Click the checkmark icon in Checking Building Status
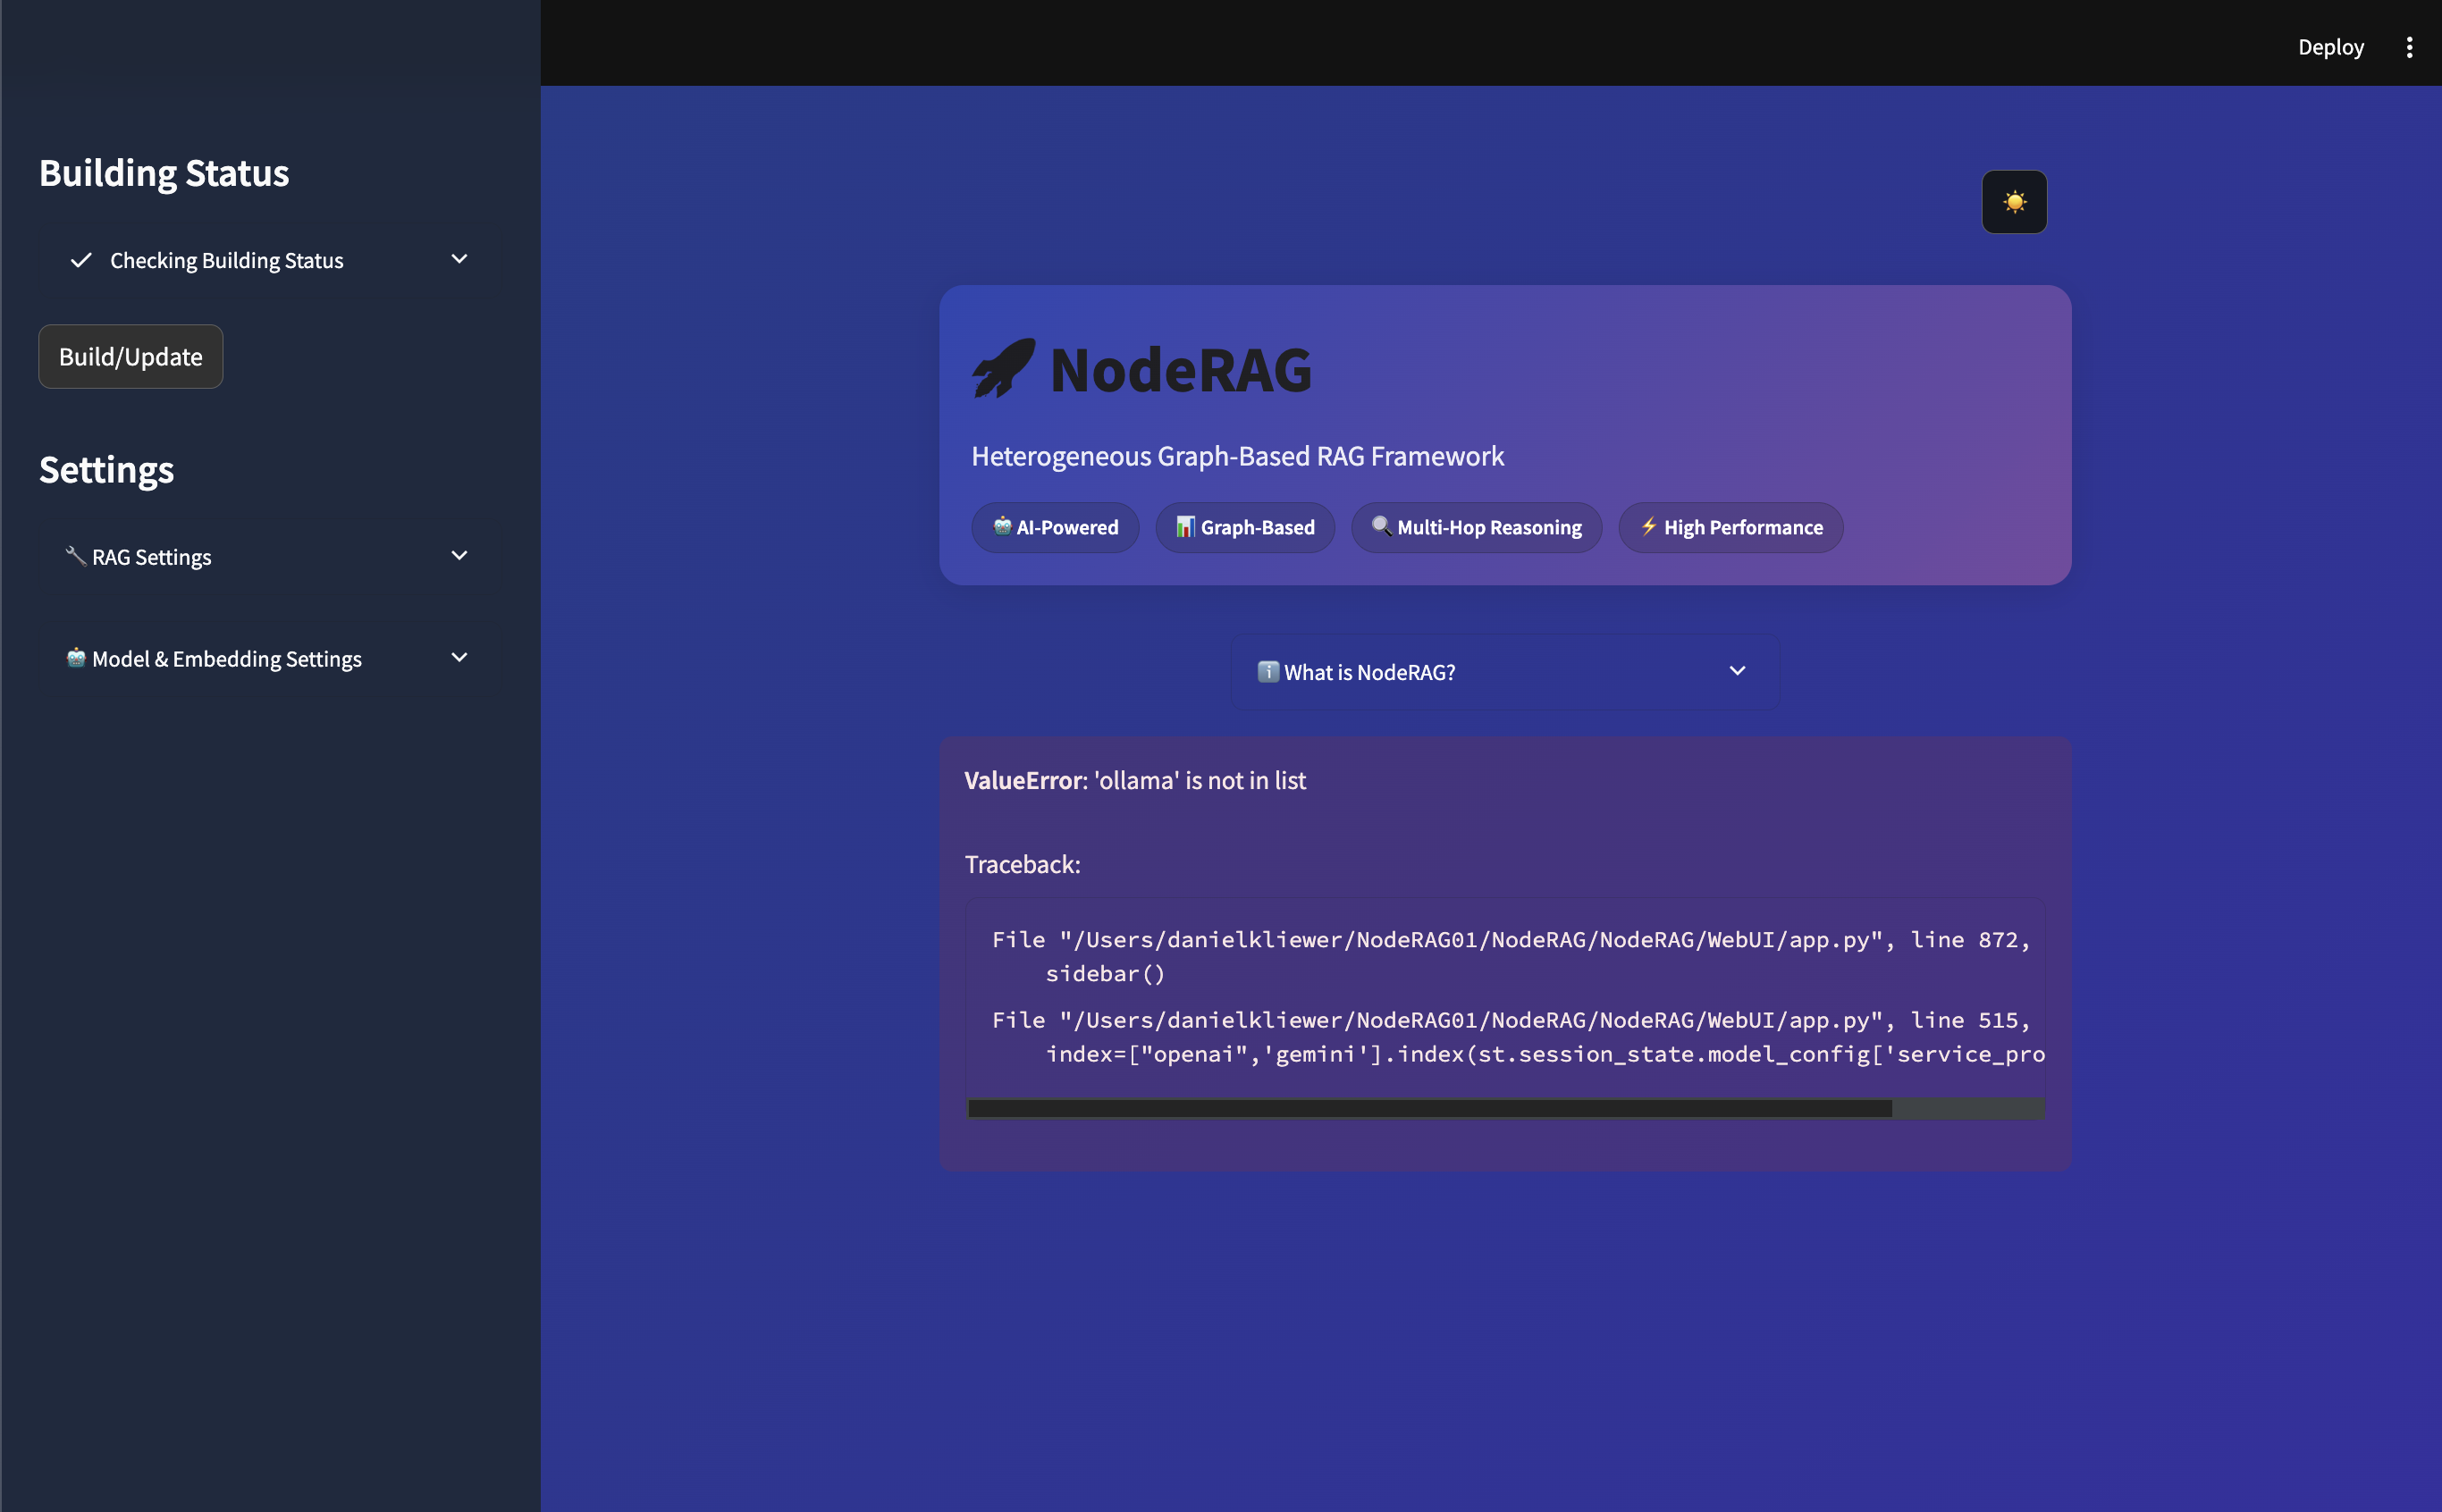This screenshot has width=2442, height=1512. tap(81, 260)
